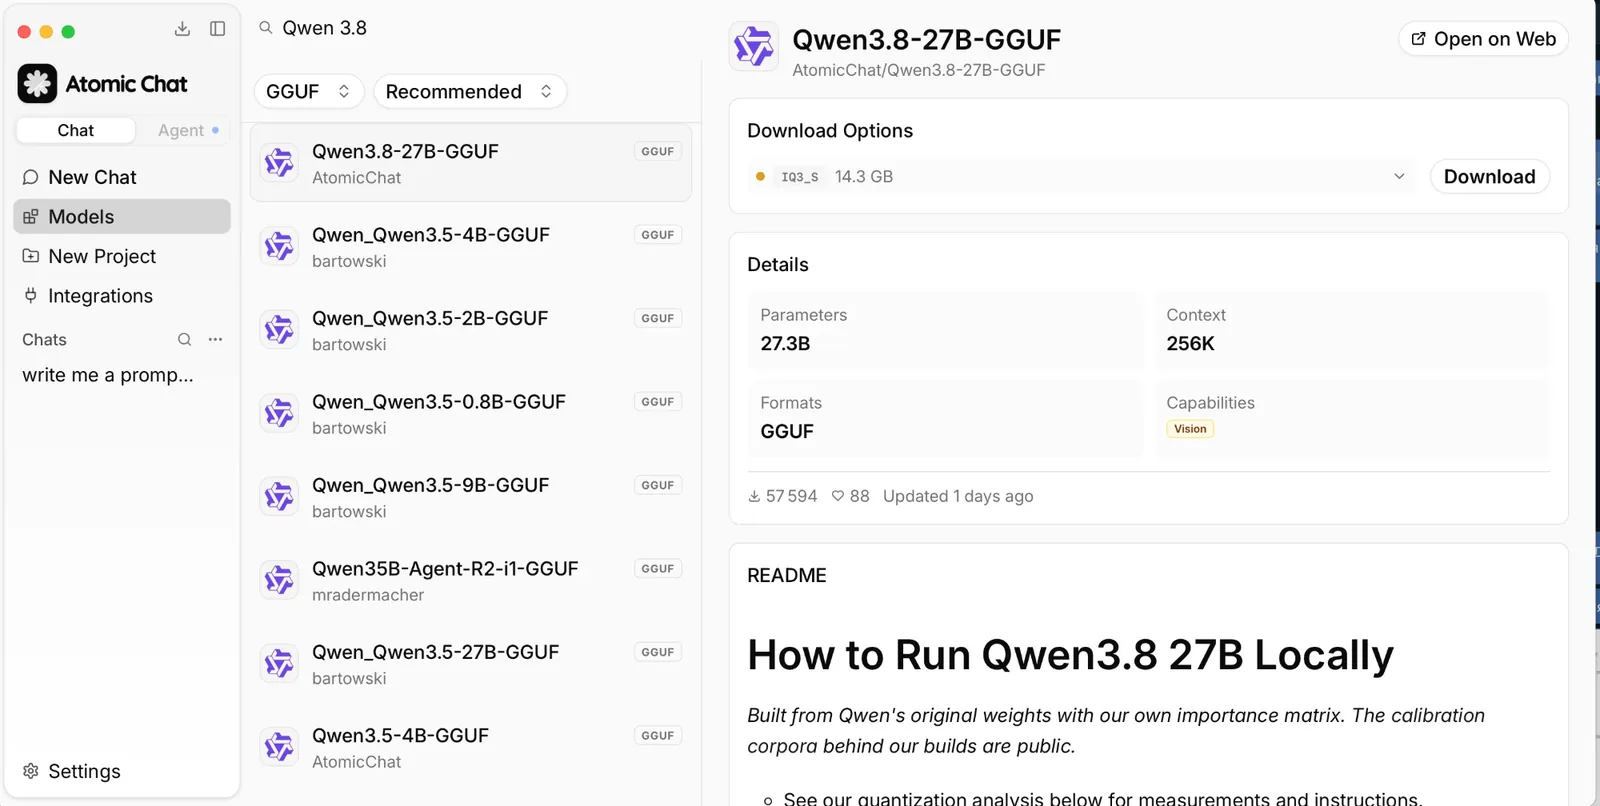Click the Qwen logo on Qwen3.8-27B-GGUF row
Viewport: 1600px width, 806px height.
279,163
